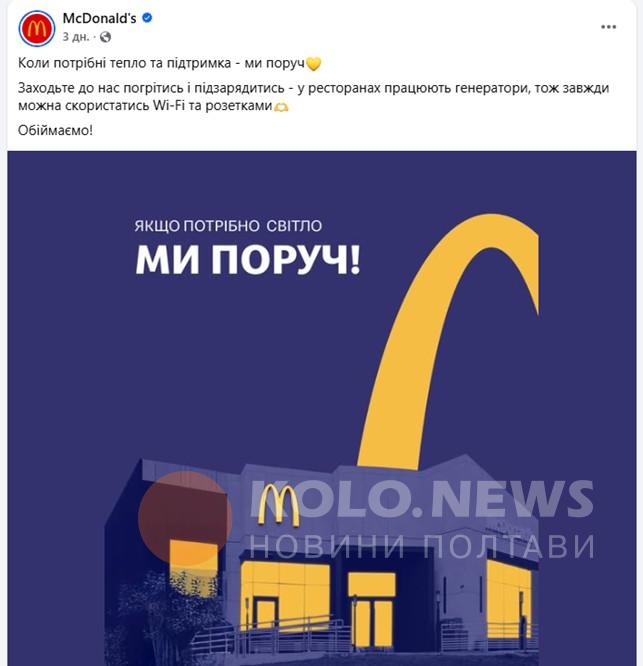Click the "НОВИНИ ПОЛТАВИ" watermark line
Image resolution: width=643 pixels, height=666 pixels.
422,546
